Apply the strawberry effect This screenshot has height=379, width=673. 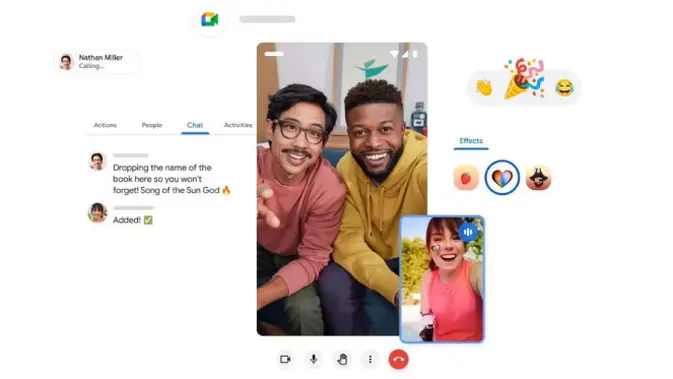pyautogui.click(x=466, y=177)
